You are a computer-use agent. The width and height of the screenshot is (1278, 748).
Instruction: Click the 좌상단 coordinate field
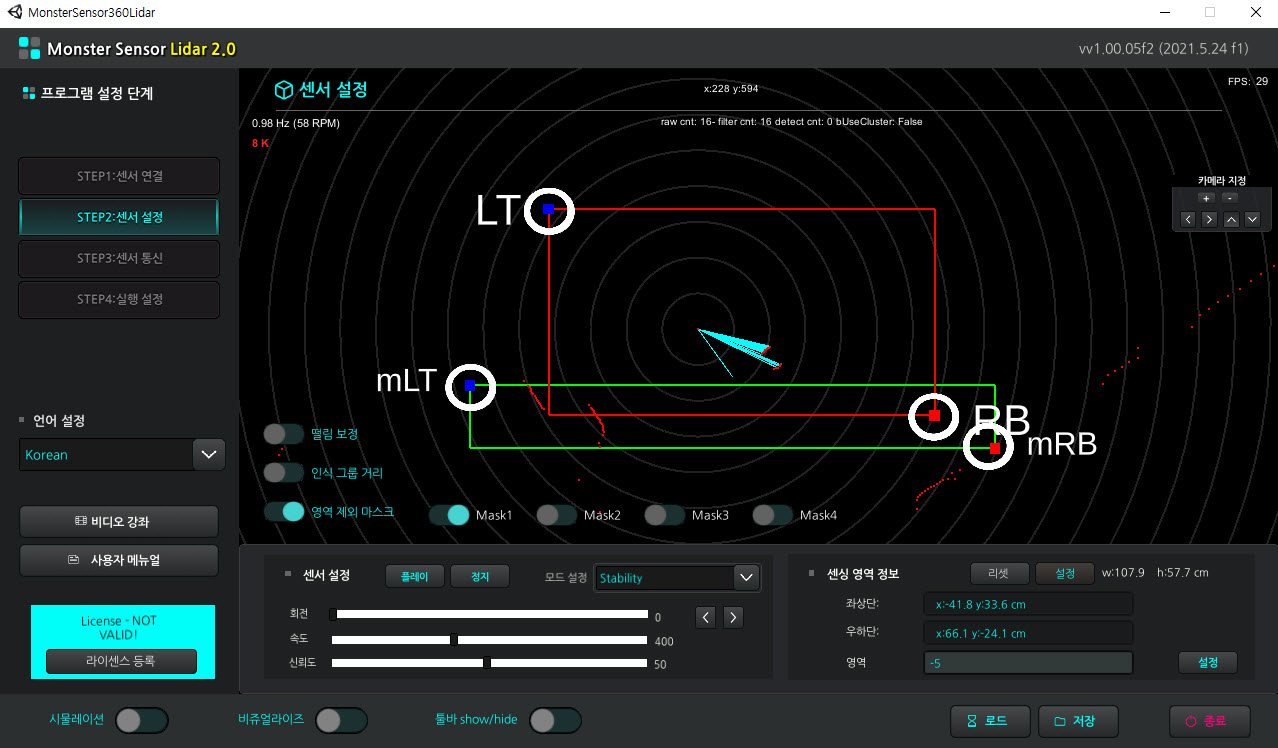point(1028,604)
